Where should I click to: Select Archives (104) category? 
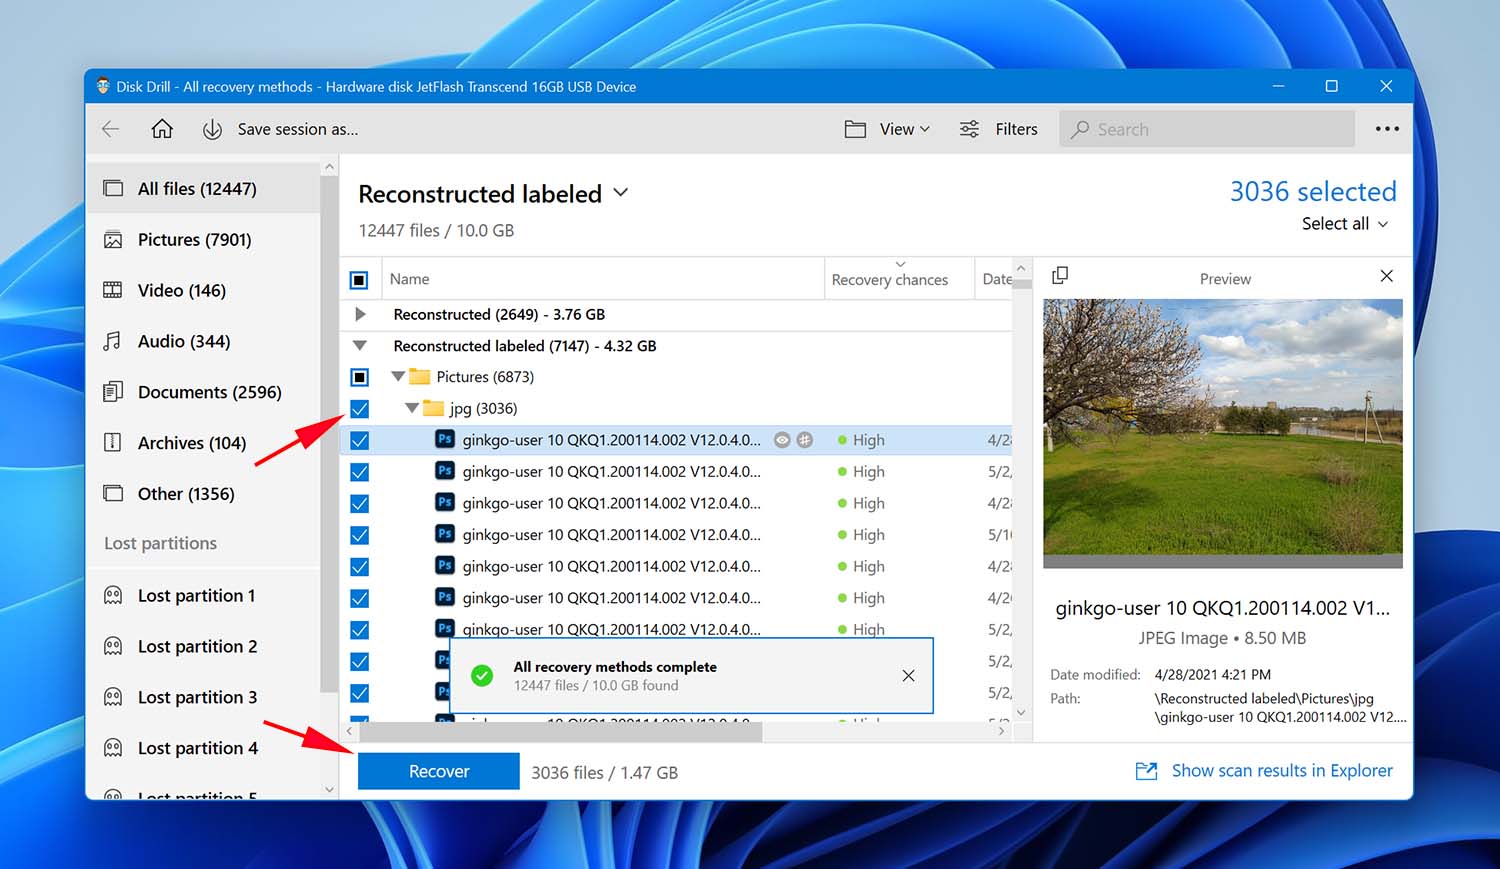coord(203,443)
